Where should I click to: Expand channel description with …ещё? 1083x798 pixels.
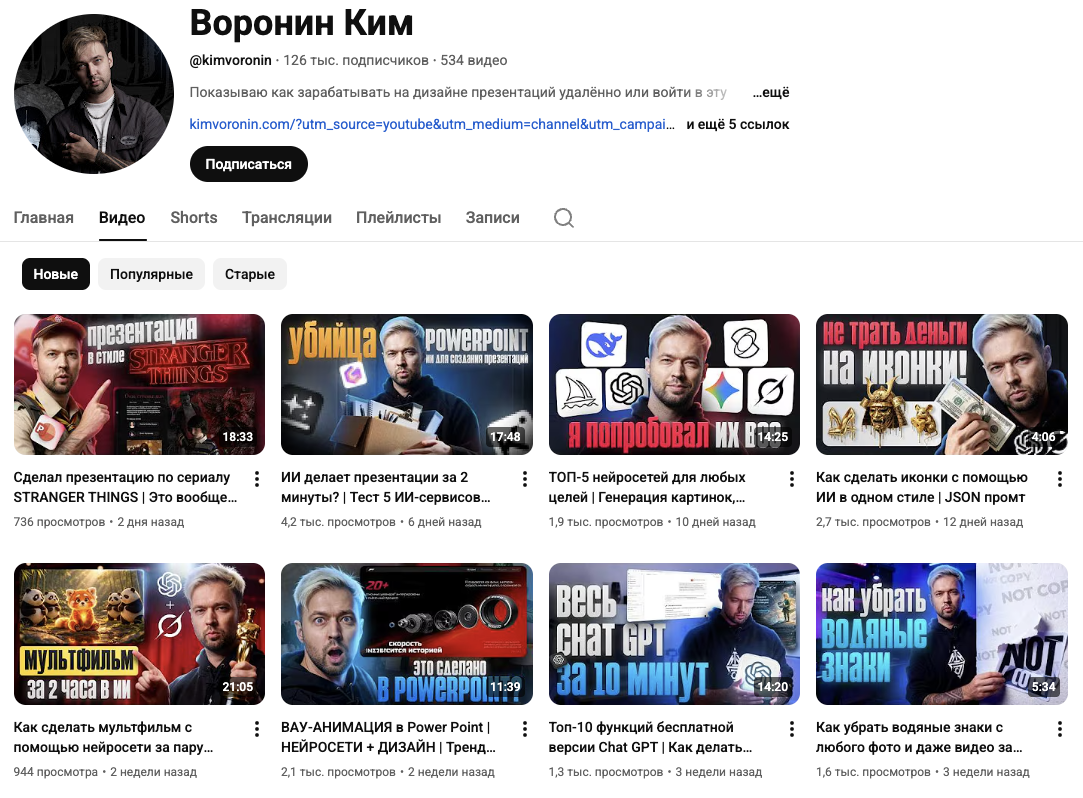[x=771, y=93]
